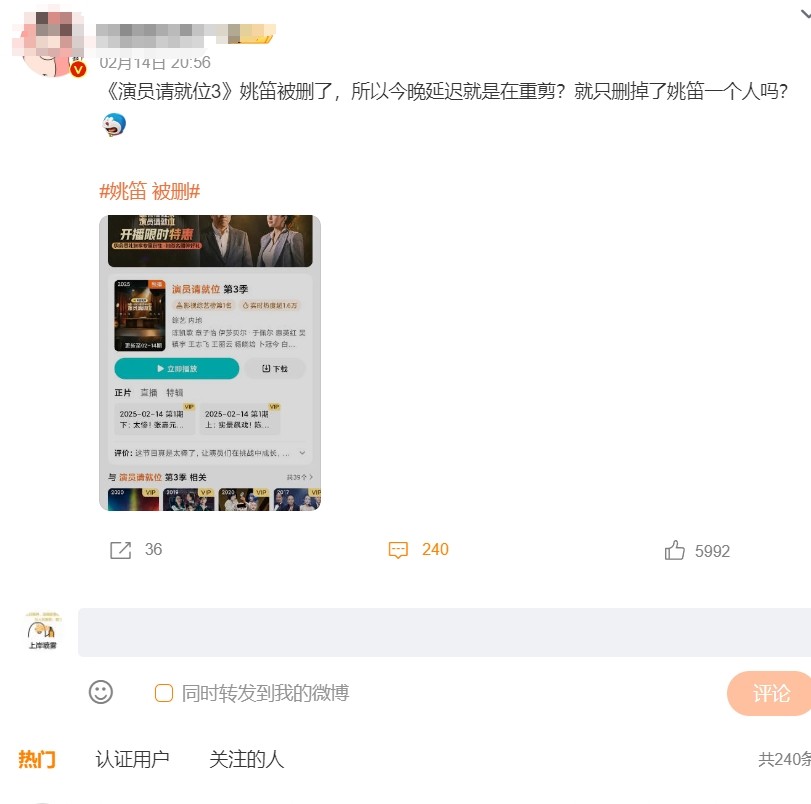Like the post with thumbs-up icon
The width and height of the screenshot is (811, 804).
674,550
